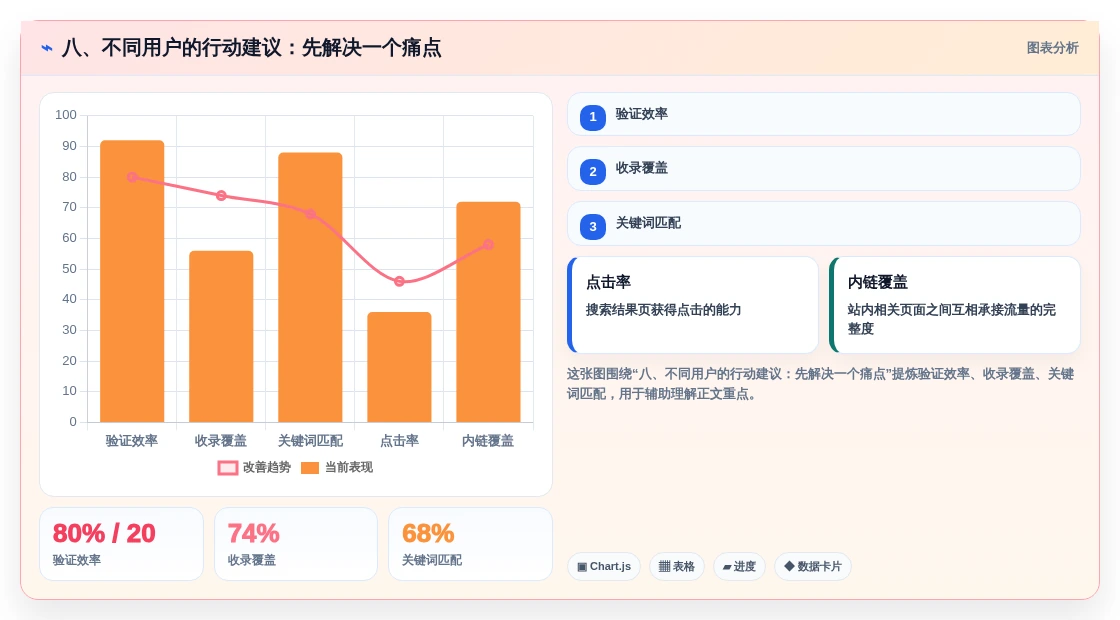
Task: Click the 搜索结果页获得点击的能力 description text
Action: pyautogui.click(x=664, y=310)
